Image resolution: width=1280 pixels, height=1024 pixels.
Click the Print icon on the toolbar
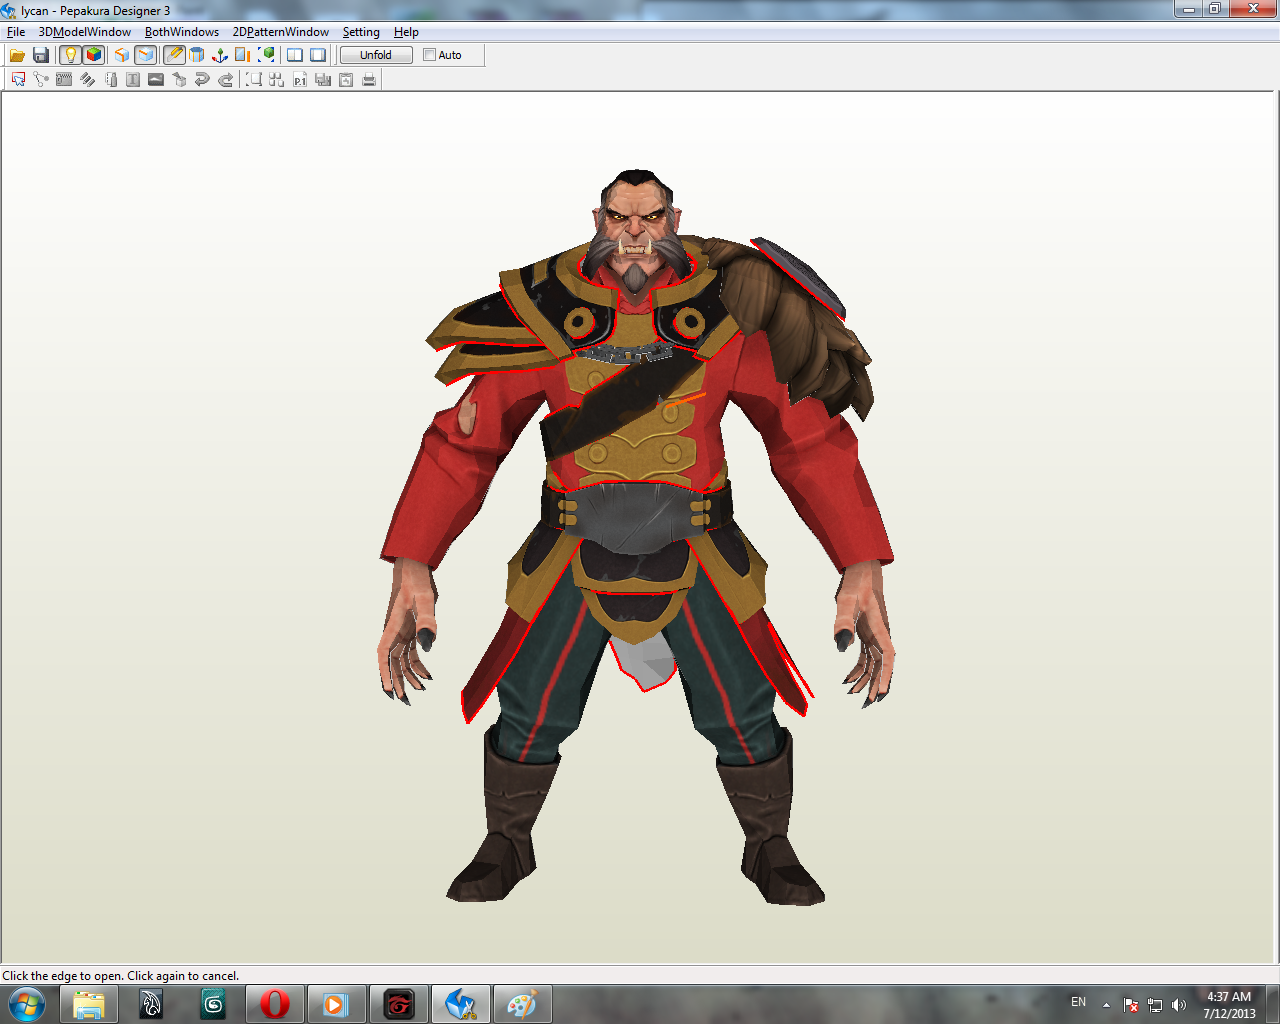pos(368,79)
